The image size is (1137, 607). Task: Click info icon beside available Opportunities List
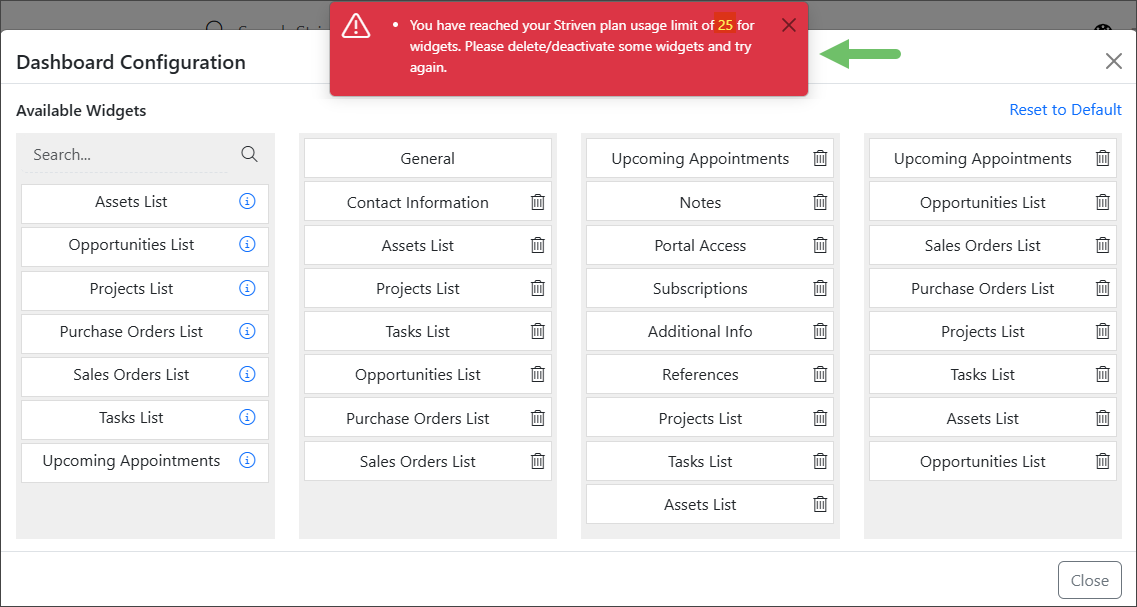point(247,244)
